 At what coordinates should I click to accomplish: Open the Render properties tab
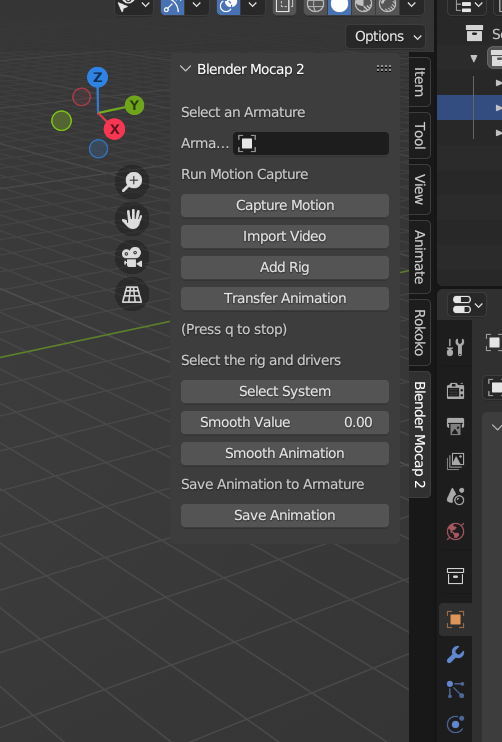(456, 391)
